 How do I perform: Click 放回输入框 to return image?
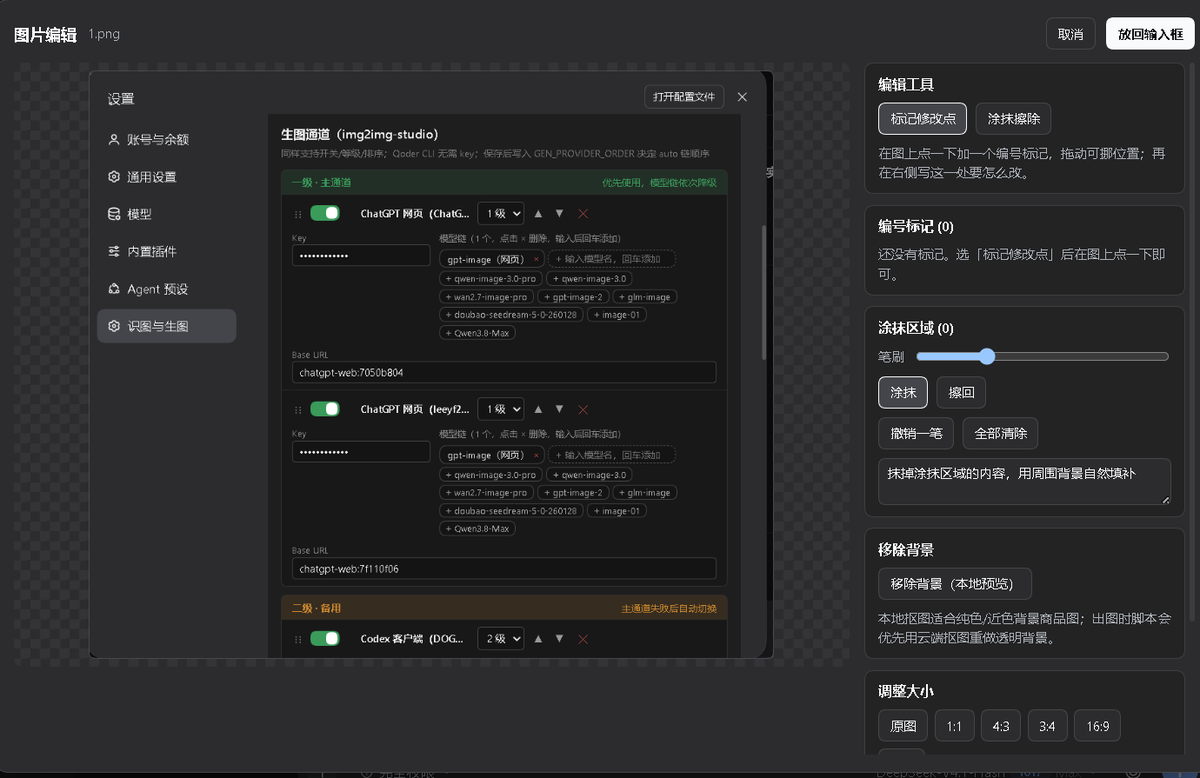point(1150,34)
